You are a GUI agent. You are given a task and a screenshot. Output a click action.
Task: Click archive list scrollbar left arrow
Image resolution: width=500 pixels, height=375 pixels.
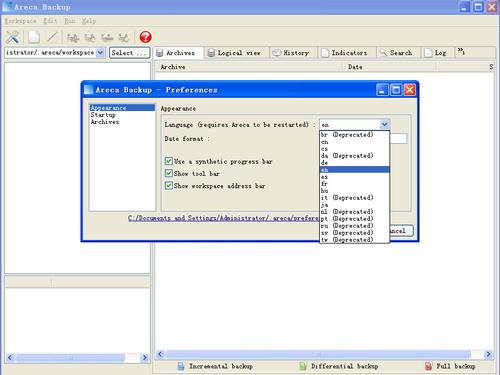click(160, 354)
